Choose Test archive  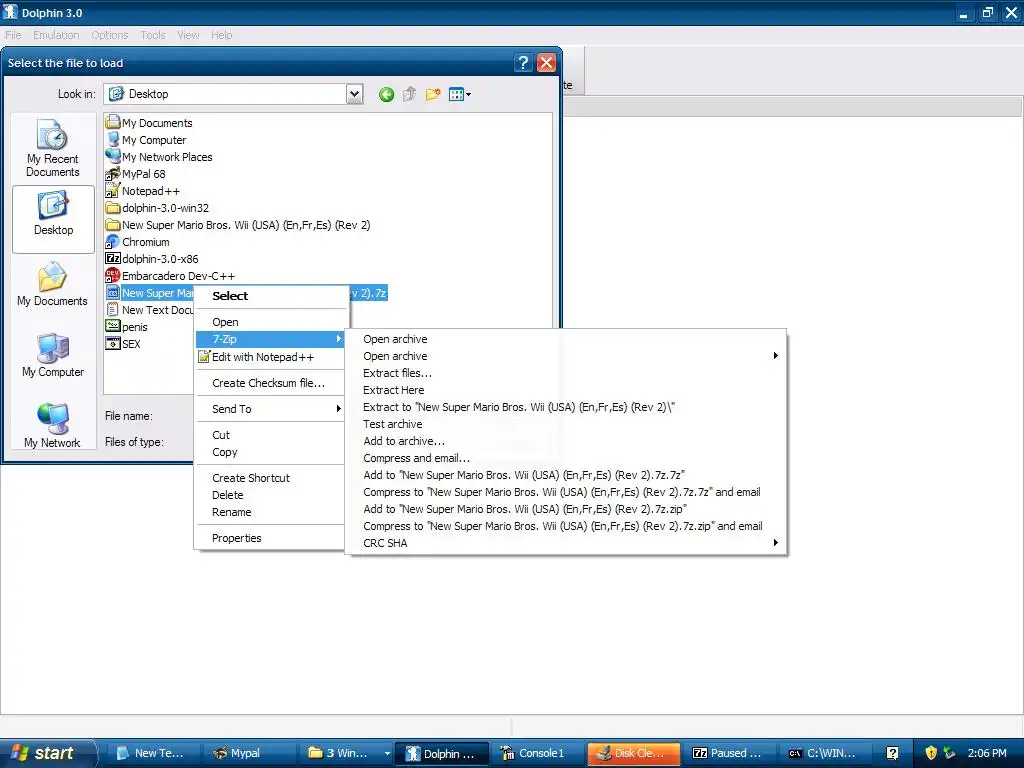[566, 424]
